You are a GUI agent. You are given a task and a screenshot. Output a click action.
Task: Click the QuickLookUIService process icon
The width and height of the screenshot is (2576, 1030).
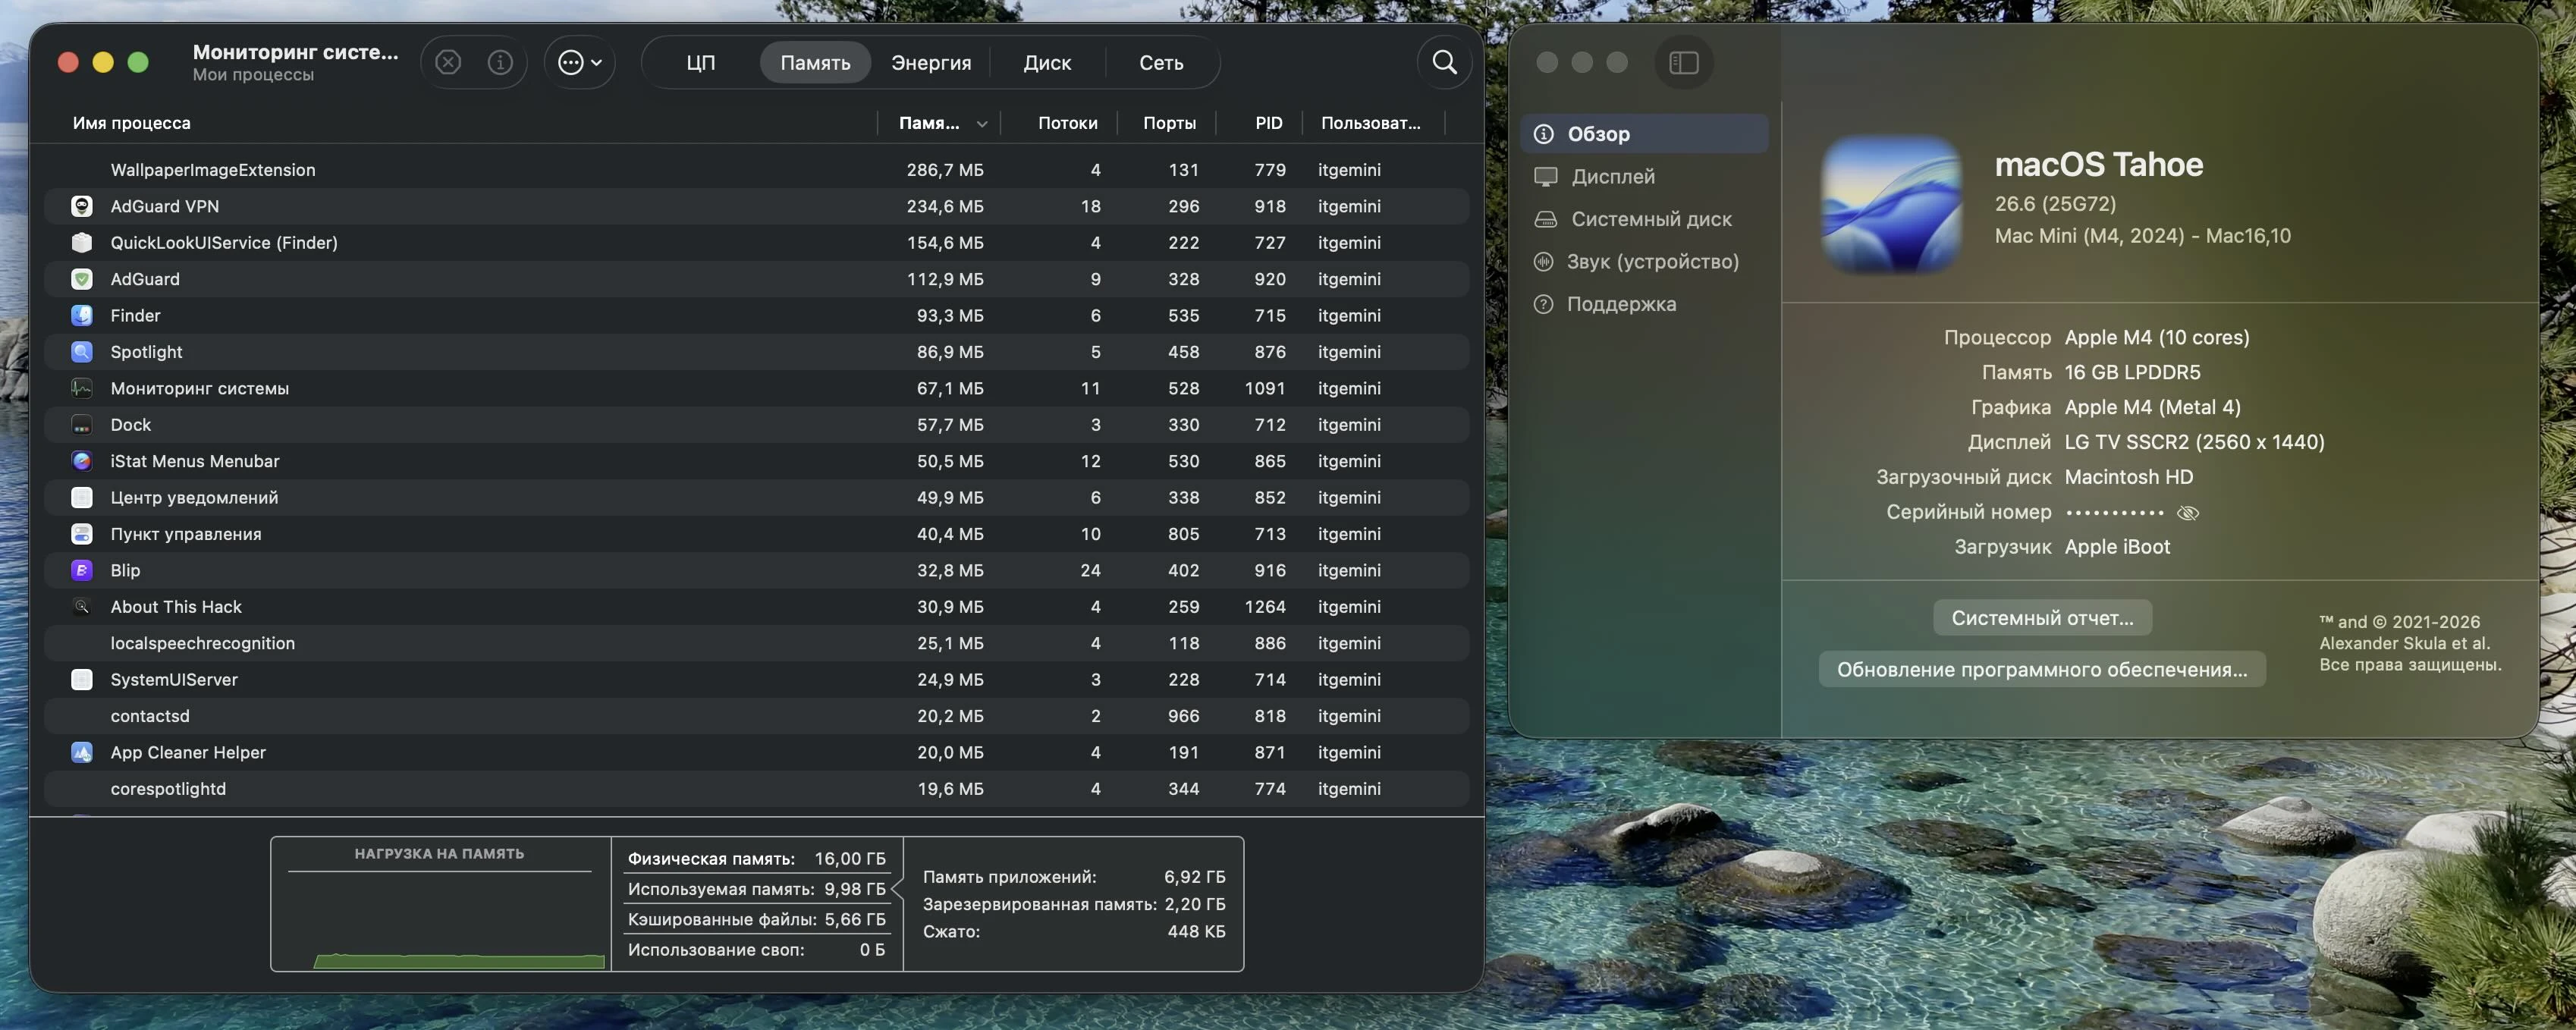tap(82, 242)
